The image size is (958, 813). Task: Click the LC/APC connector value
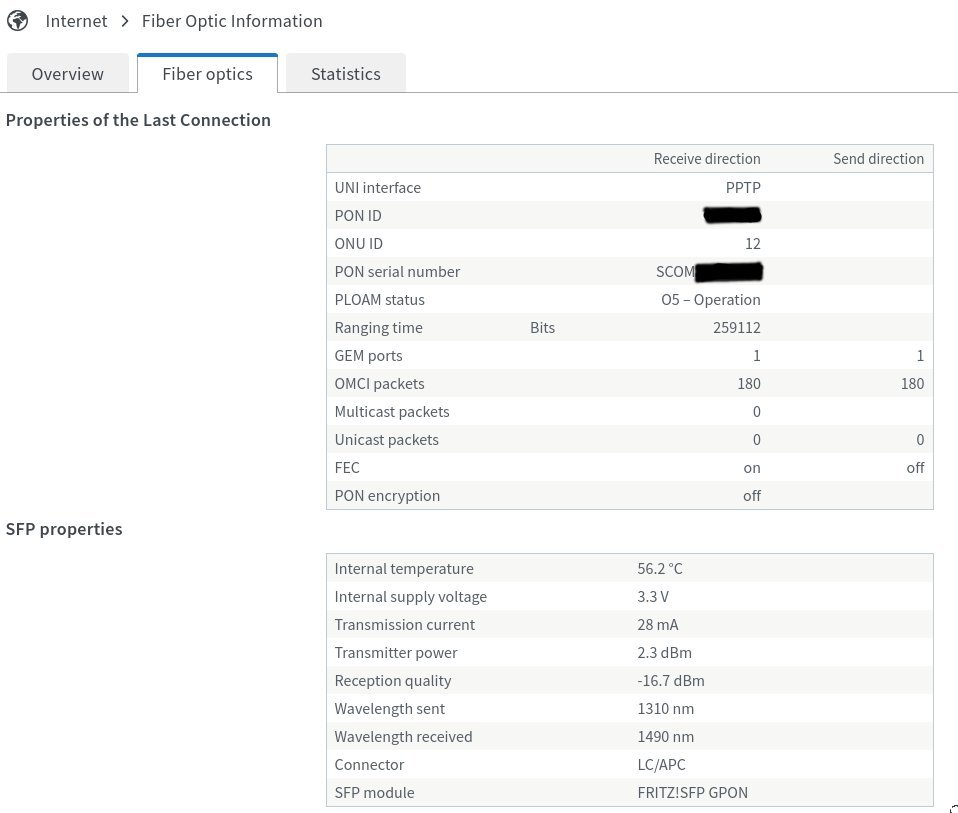pyautogui.click(x=663, y=765)
